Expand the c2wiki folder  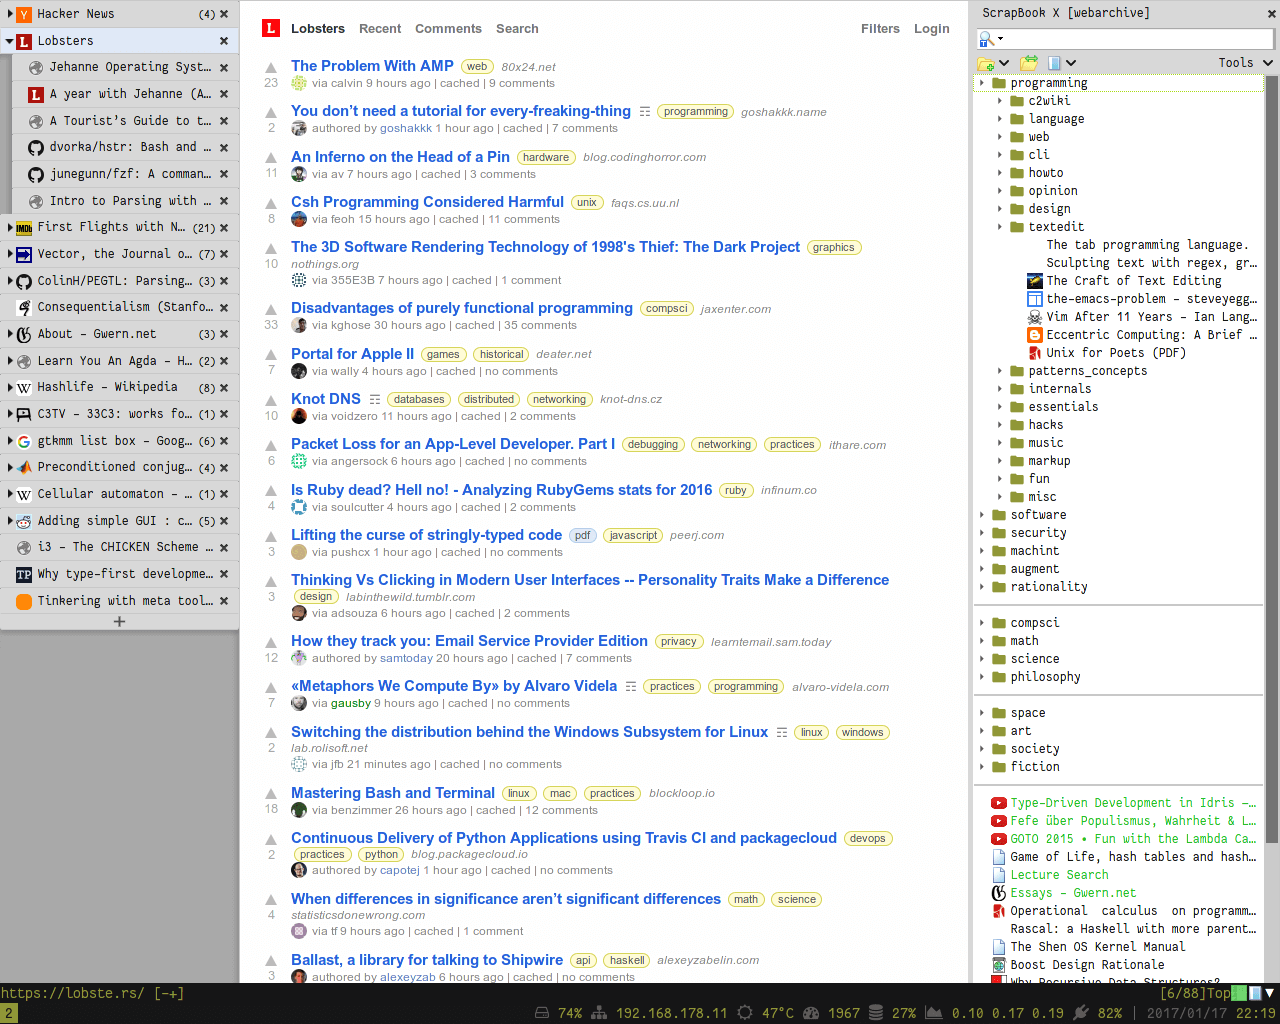pos(1000,101)
